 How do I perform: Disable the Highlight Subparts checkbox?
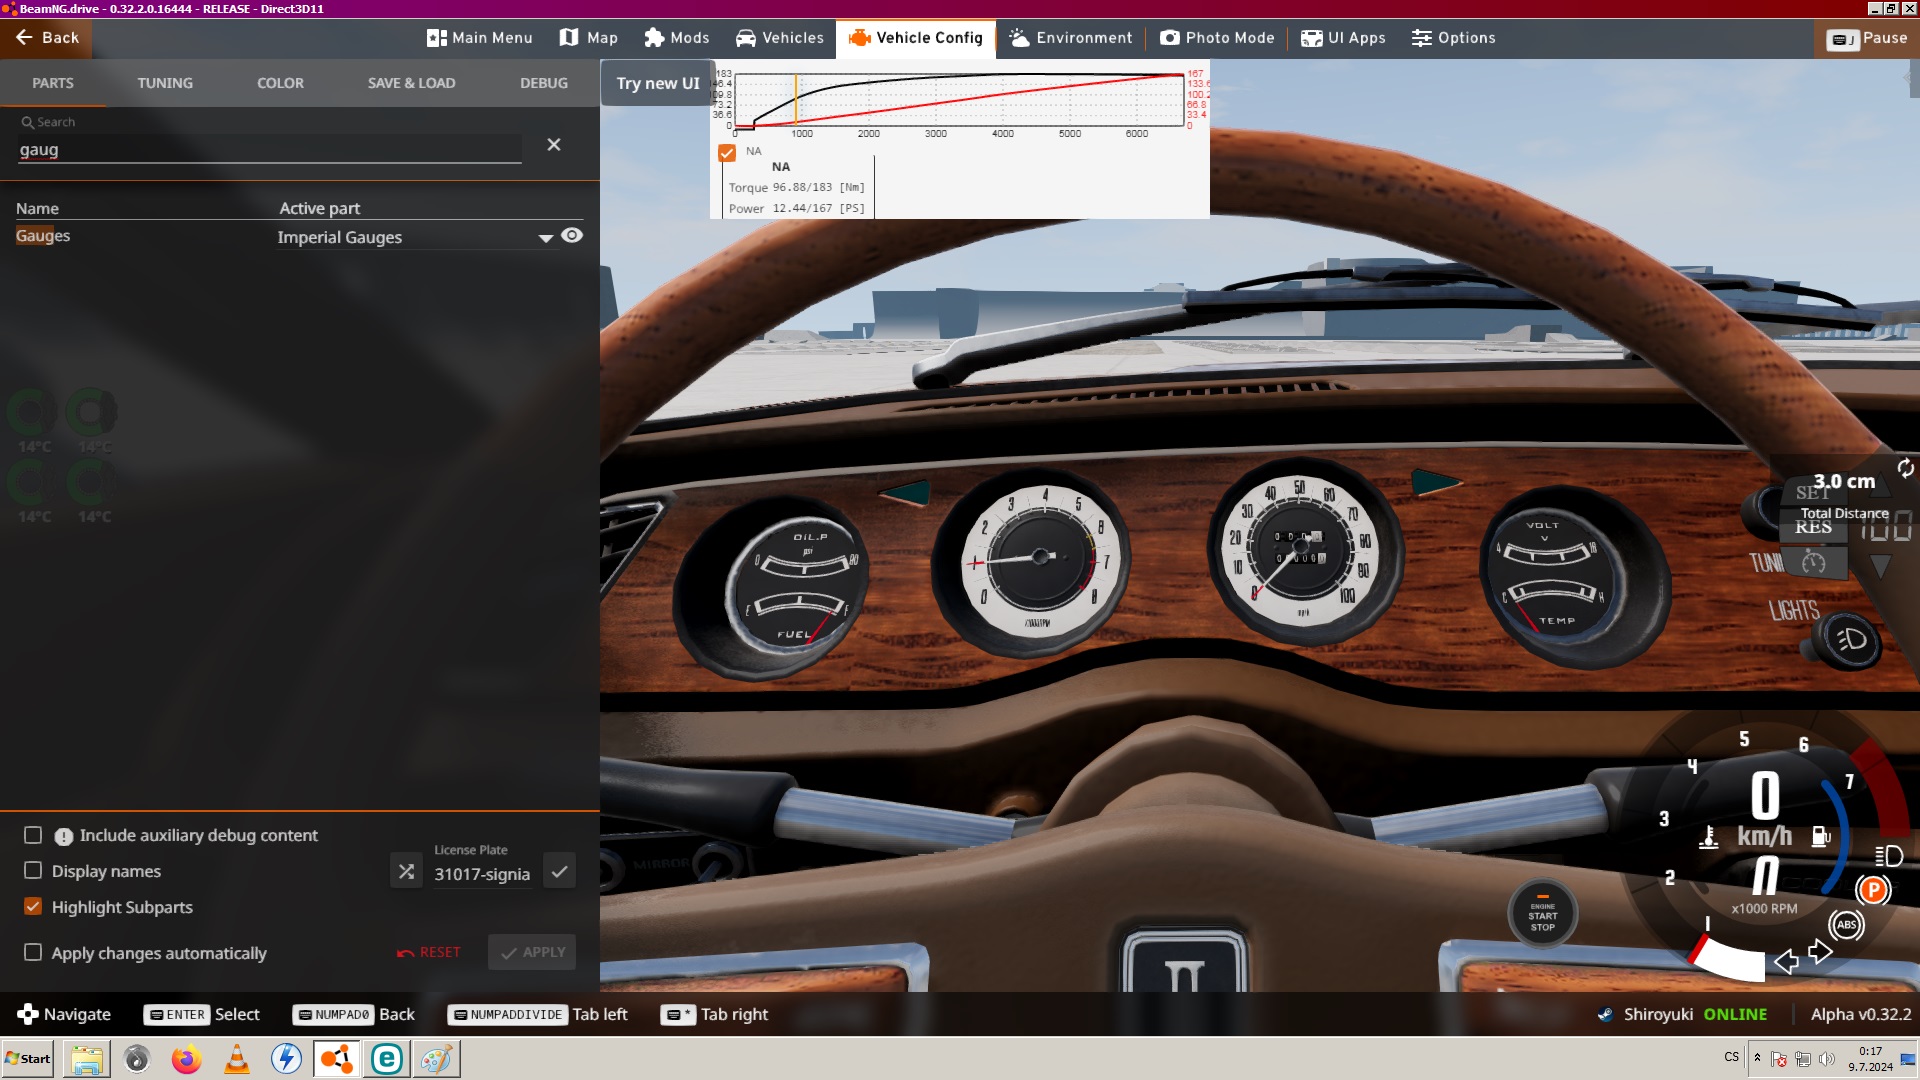(x=33, y=907)
